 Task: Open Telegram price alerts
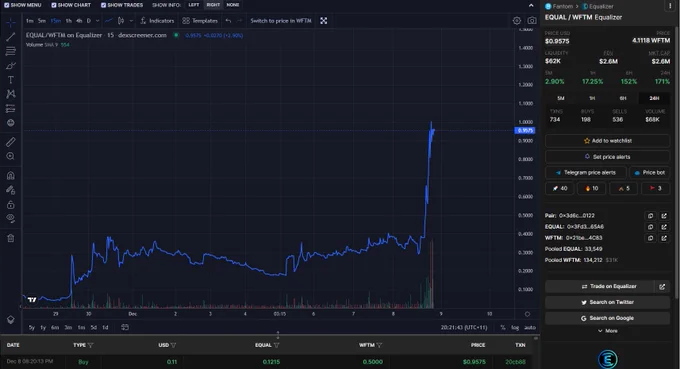coord(585,173)
